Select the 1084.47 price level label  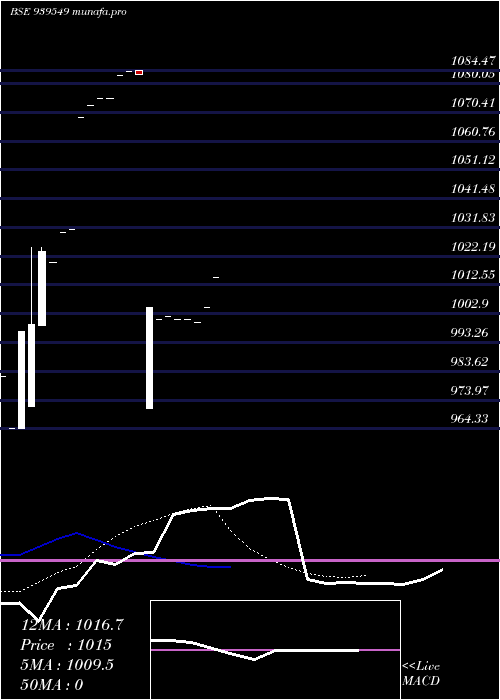(473, 60)
